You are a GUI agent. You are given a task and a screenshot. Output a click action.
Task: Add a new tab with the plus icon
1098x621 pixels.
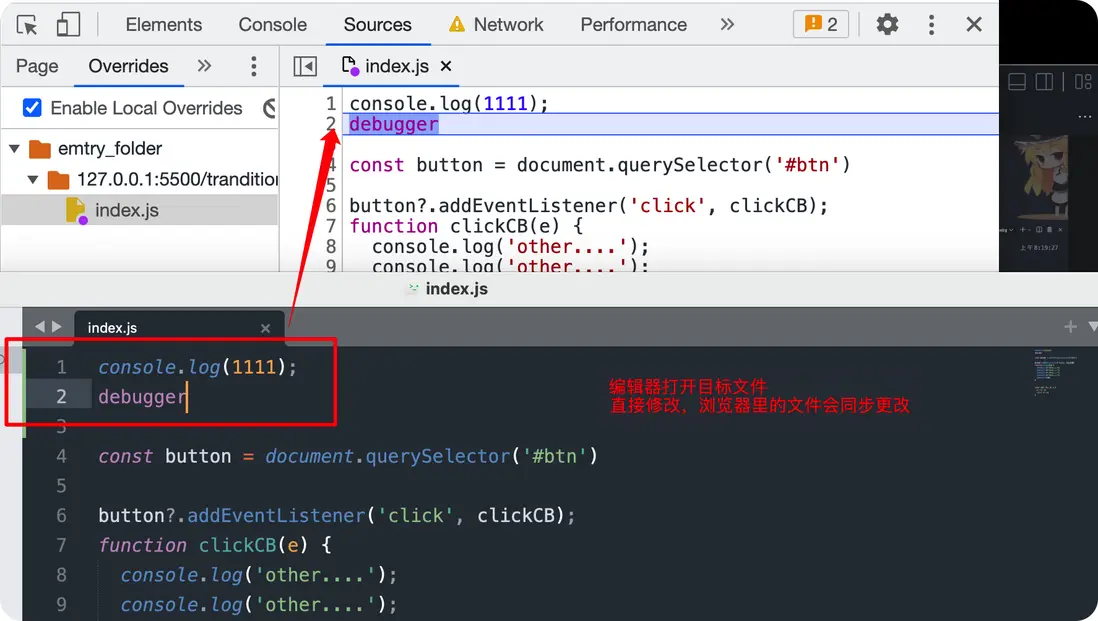pos(1070,327)
